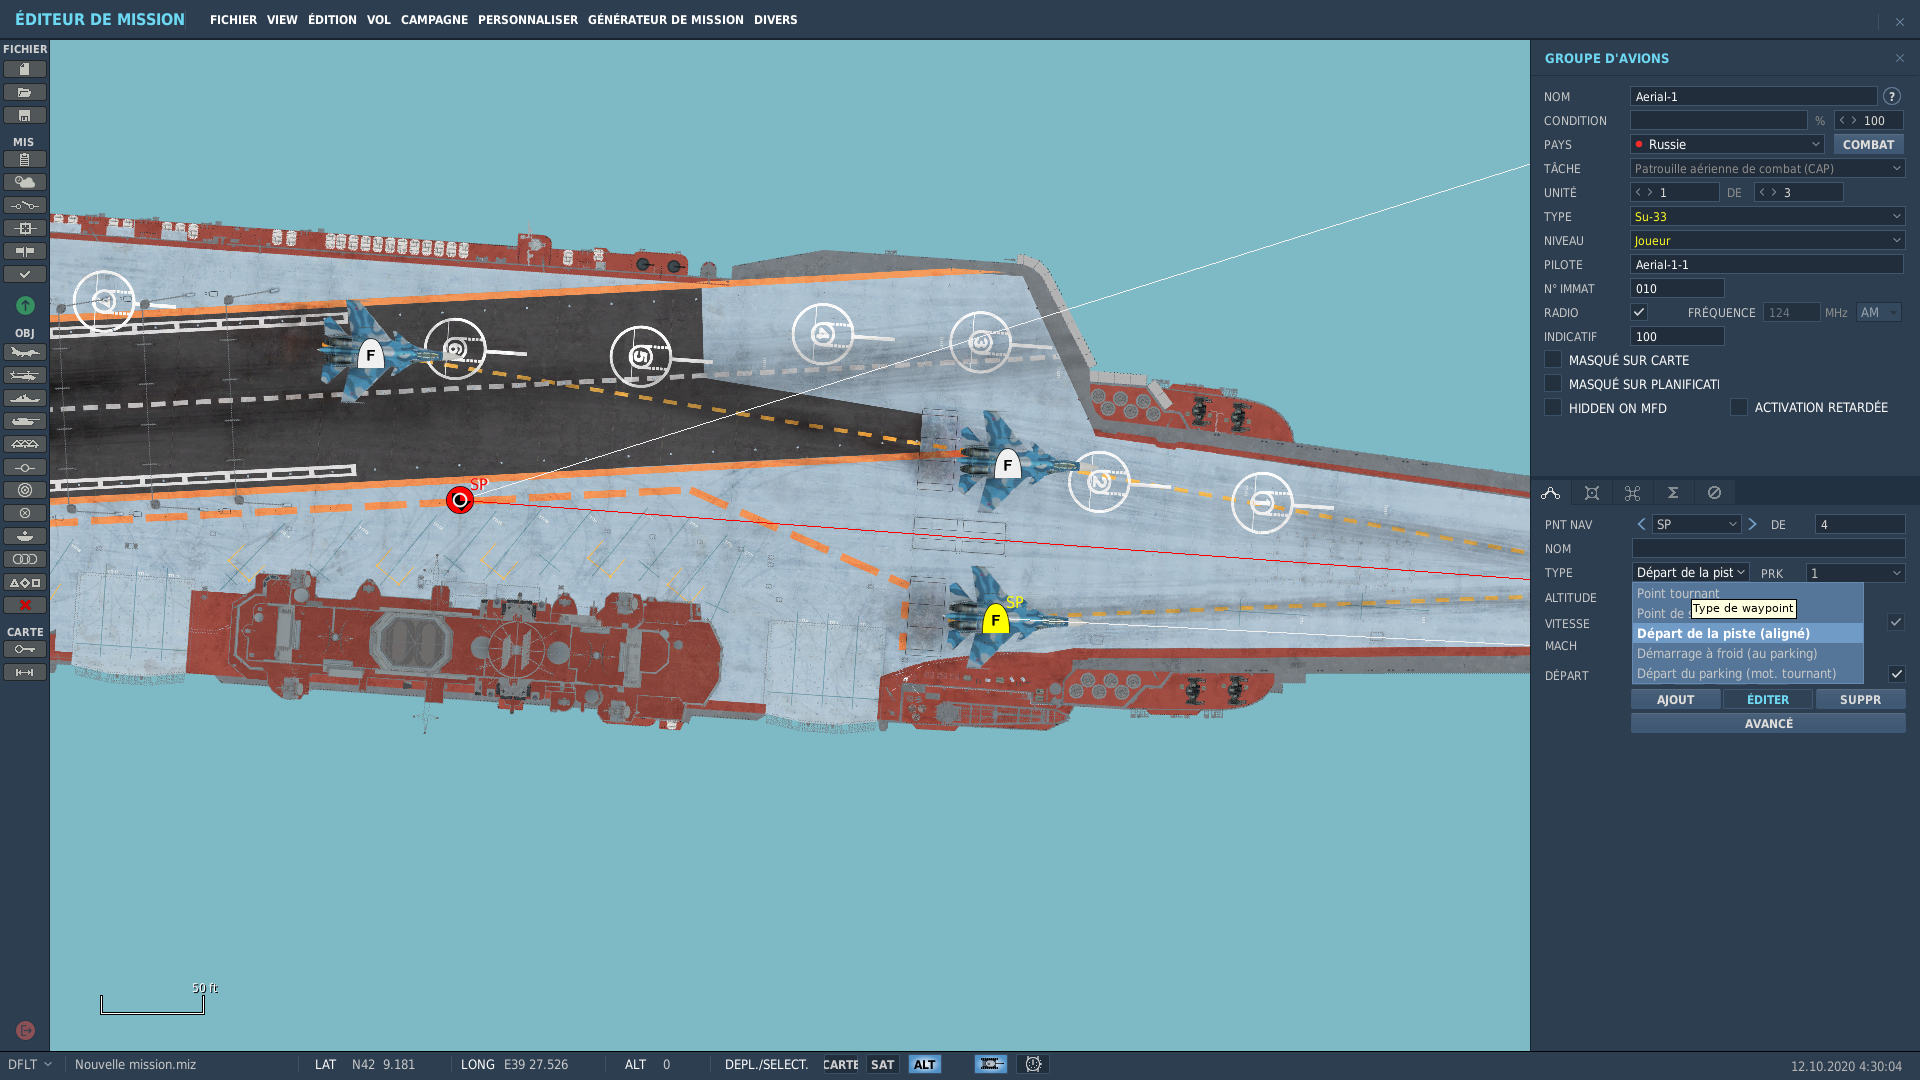Click the mission options check mark icon
This screenshot has height=1080, width=1920.
tap(25, 274)
